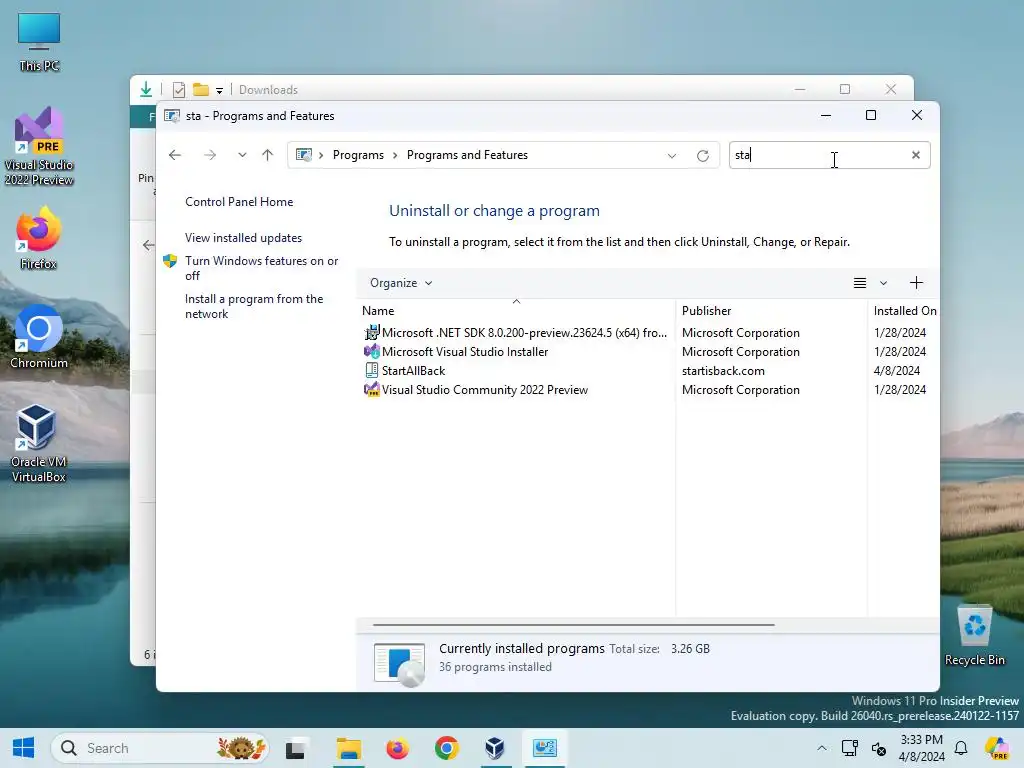Screen dimensions: 1024x768
Task: Go up one level with up arrow
Action: [267, 155]
